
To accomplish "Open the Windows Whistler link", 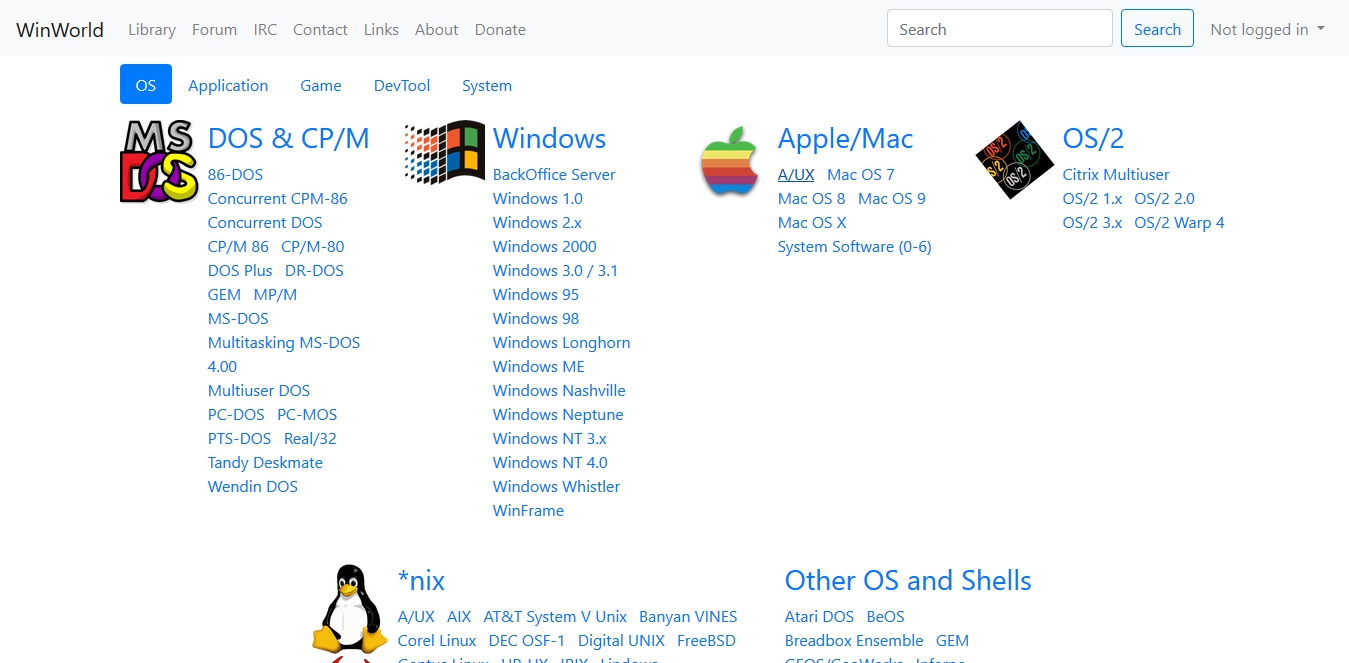I will click(x=556, y=486).
